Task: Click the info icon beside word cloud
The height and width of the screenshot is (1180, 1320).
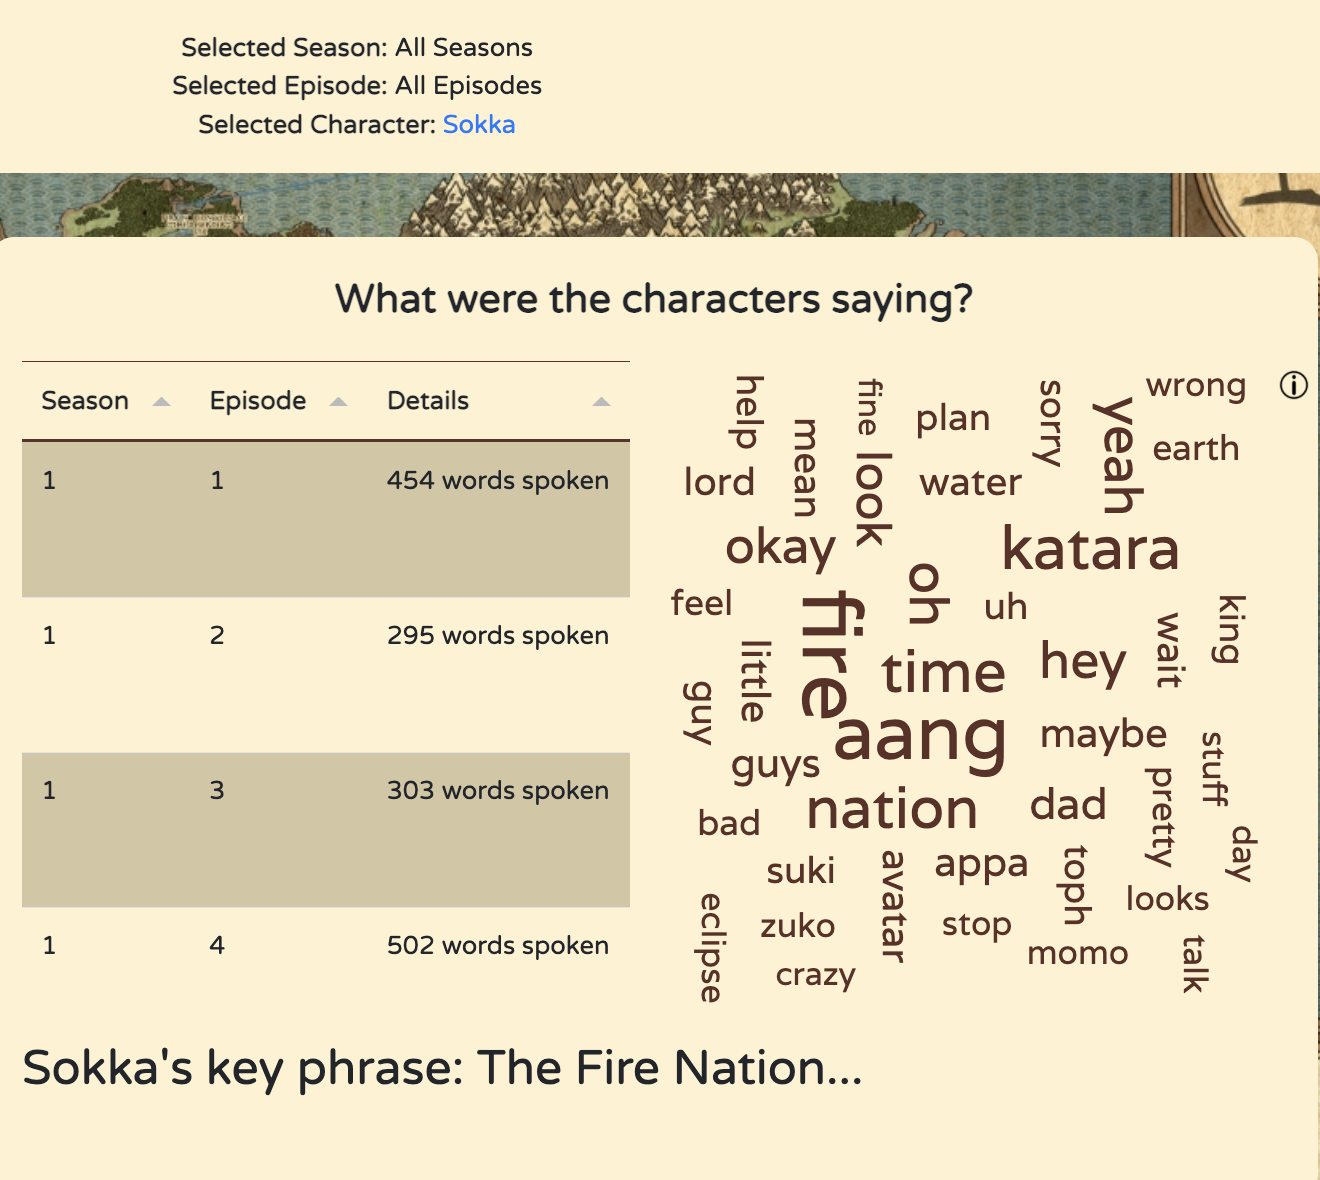Action: click(x=1293, y=385)
